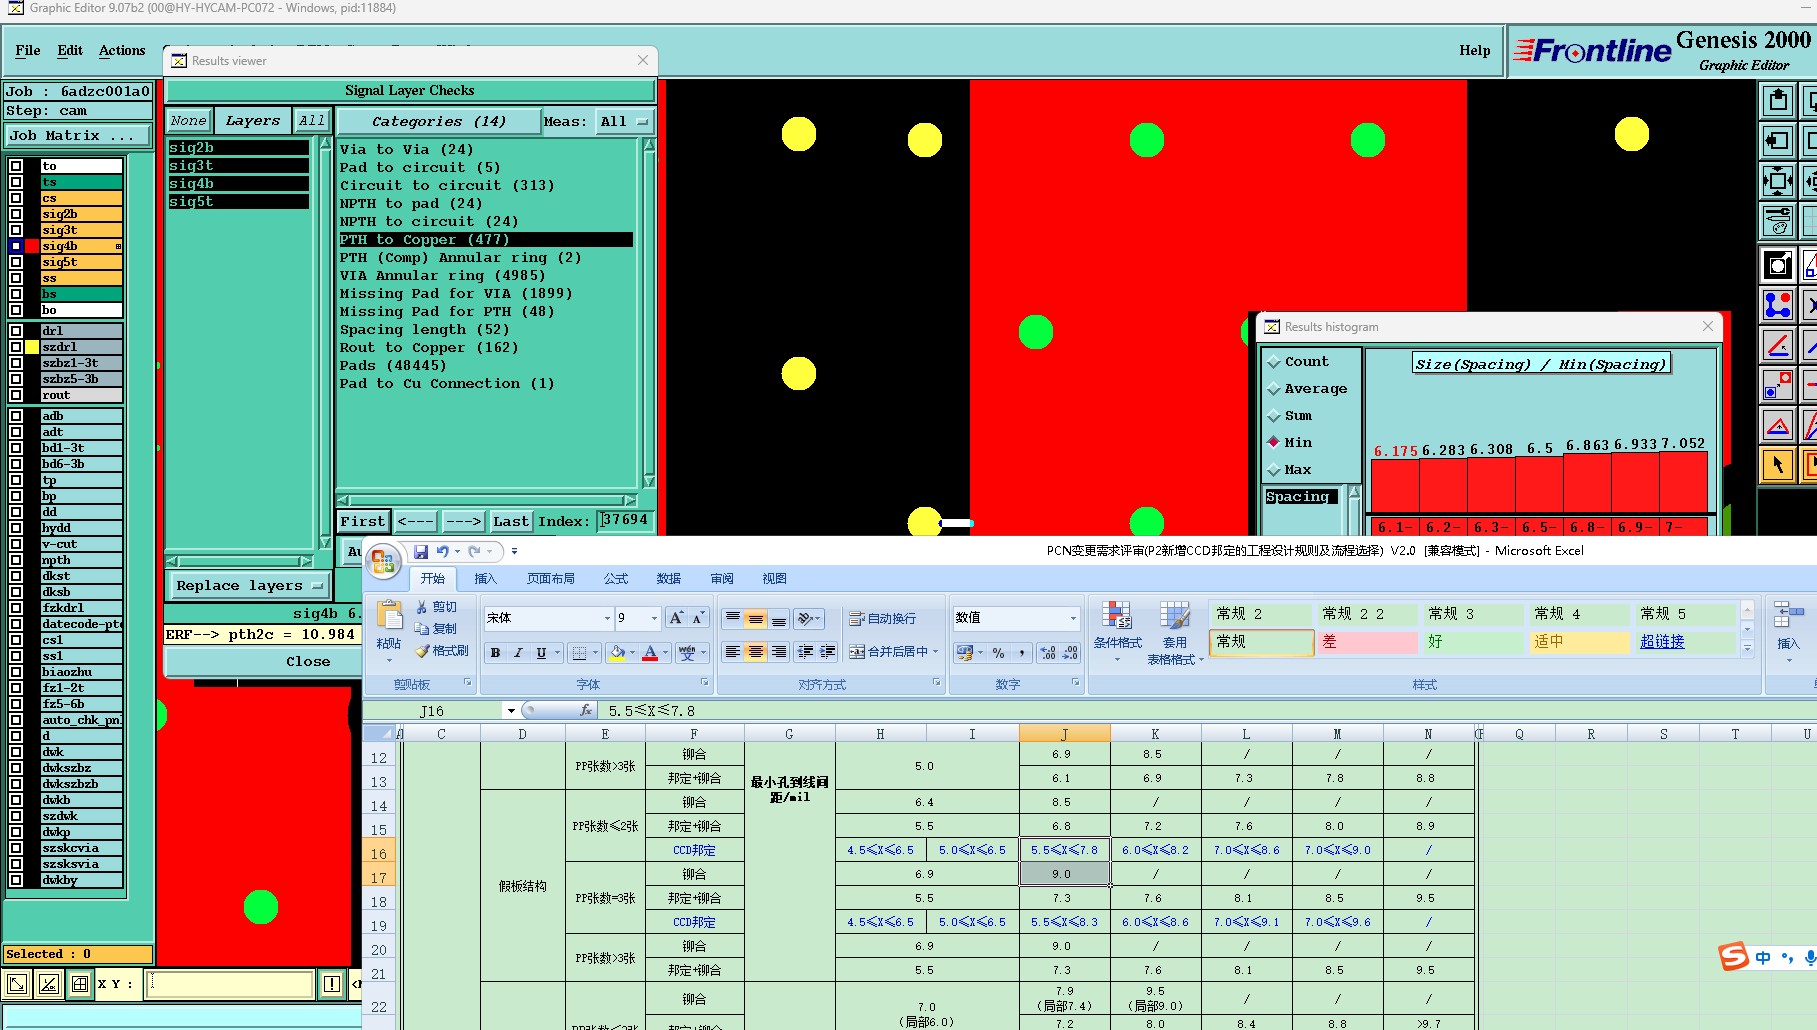Open the number format 数值 dropdown
1817x1030 pixels.
coord(1073,618)
